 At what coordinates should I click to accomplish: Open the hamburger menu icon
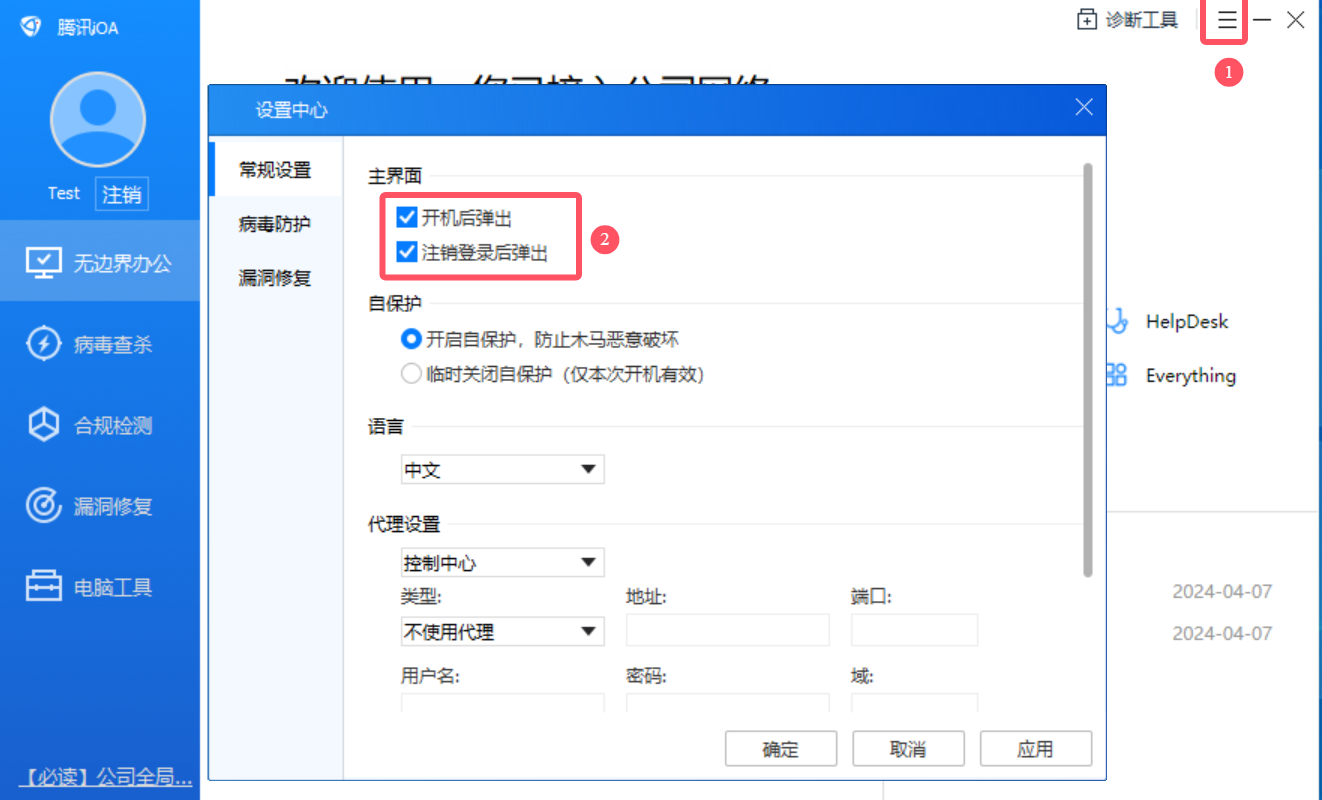[1227, 20]
